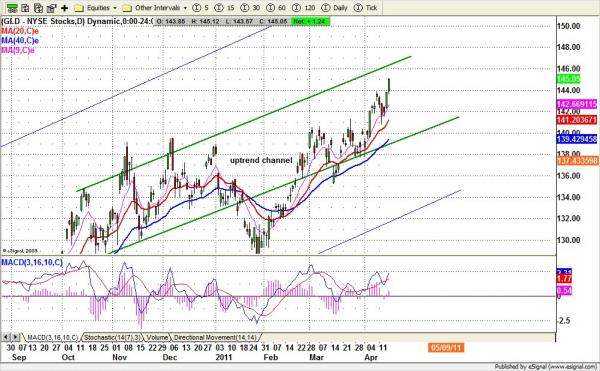Select the Tick interval button

tap(366, 8)
